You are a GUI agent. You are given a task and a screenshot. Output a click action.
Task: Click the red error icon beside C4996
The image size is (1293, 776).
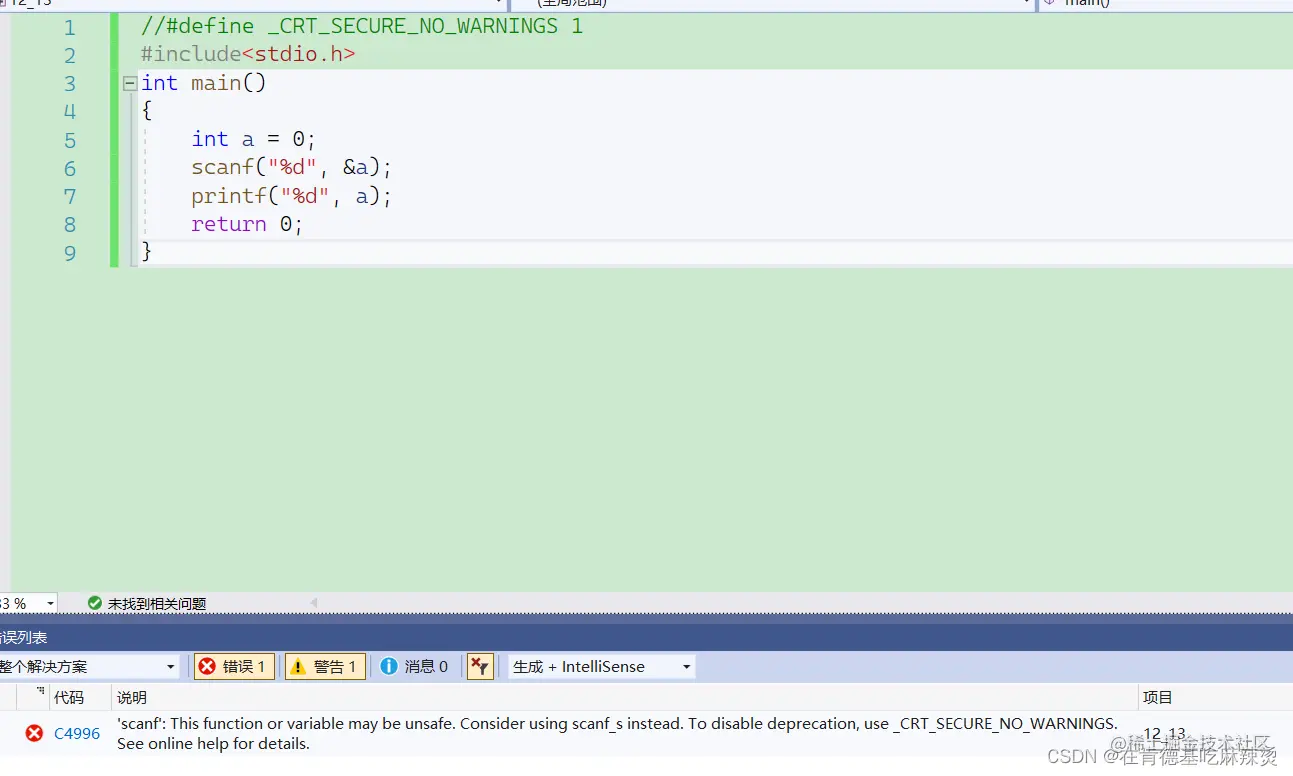click(34, 733)
